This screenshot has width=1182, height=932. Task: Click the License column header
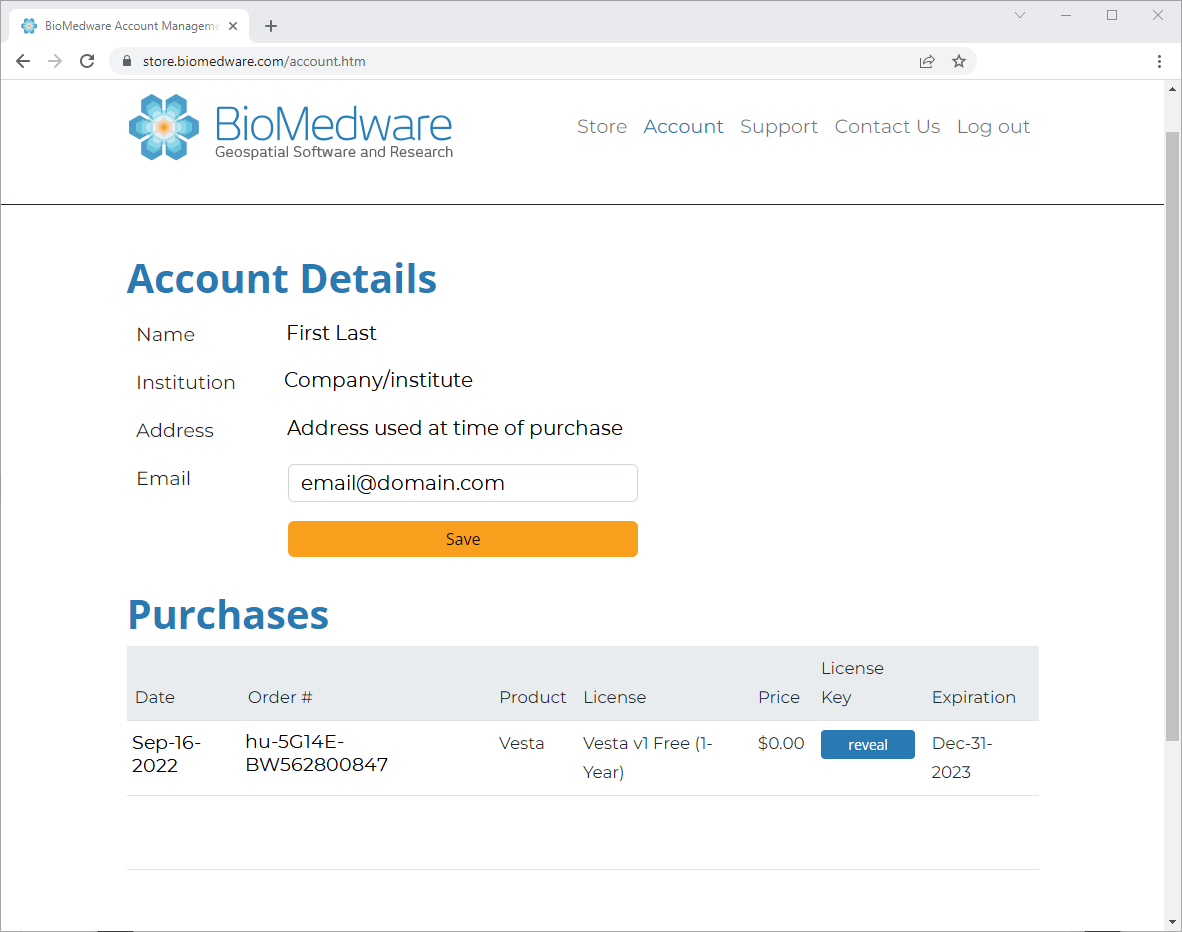click(614, 697)
